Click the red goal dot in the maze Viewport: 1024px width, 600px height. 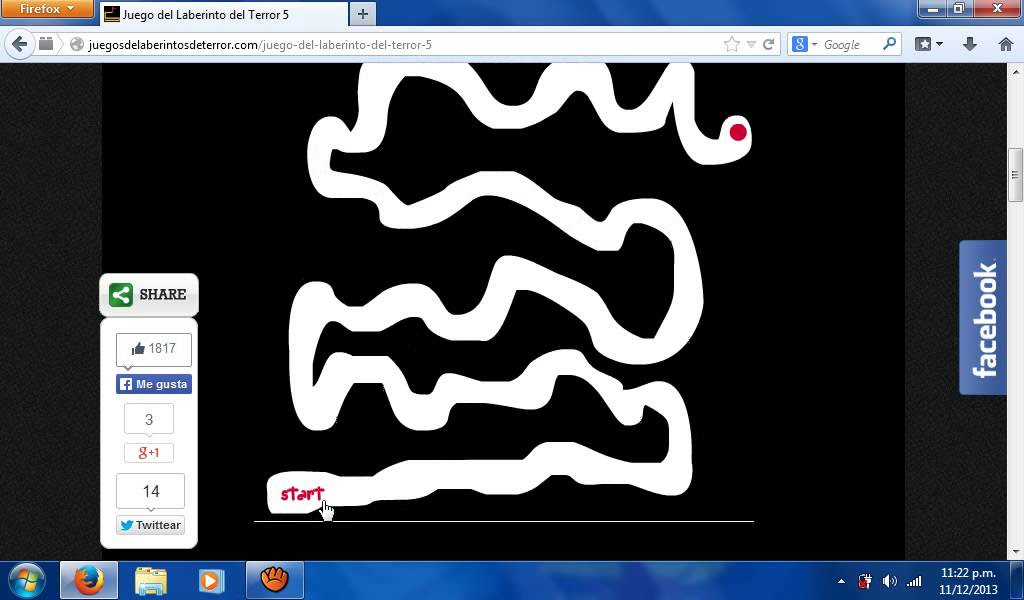click(738, 132)
